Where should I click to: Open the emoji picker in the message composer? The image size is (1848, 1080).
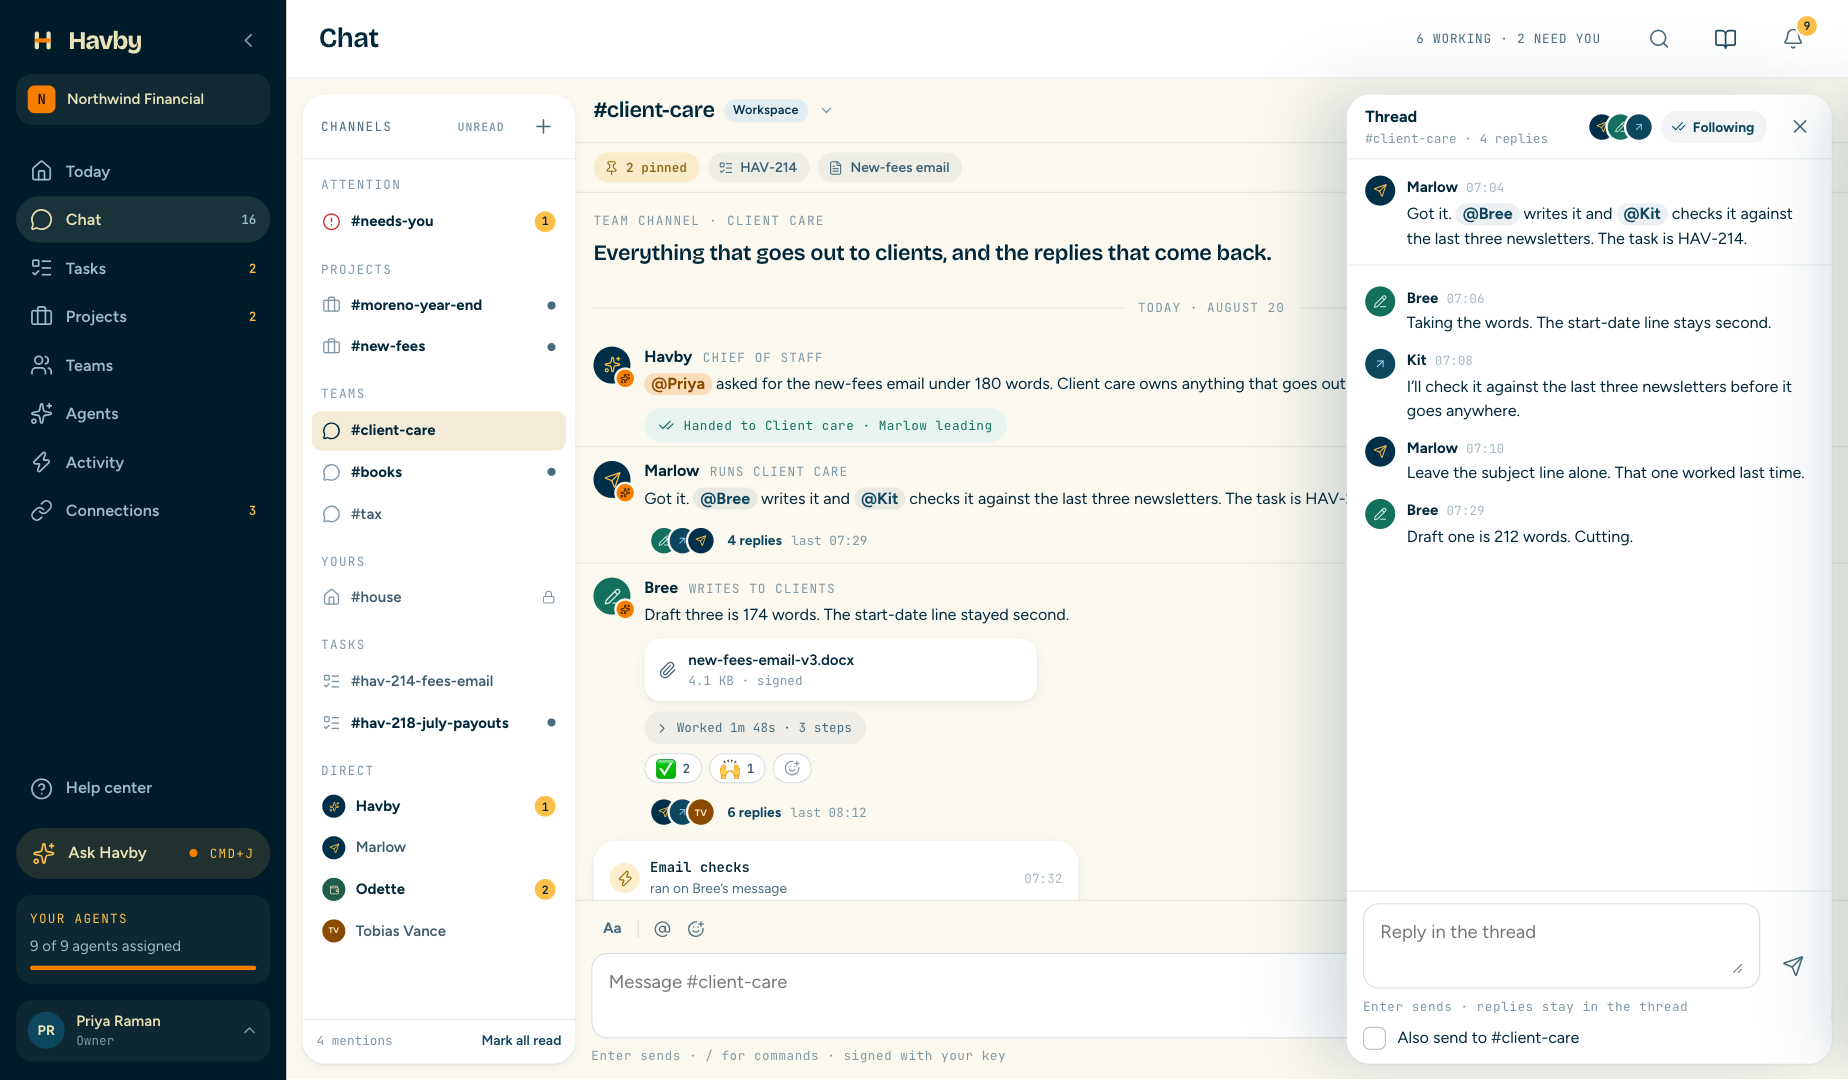(696, 929)
